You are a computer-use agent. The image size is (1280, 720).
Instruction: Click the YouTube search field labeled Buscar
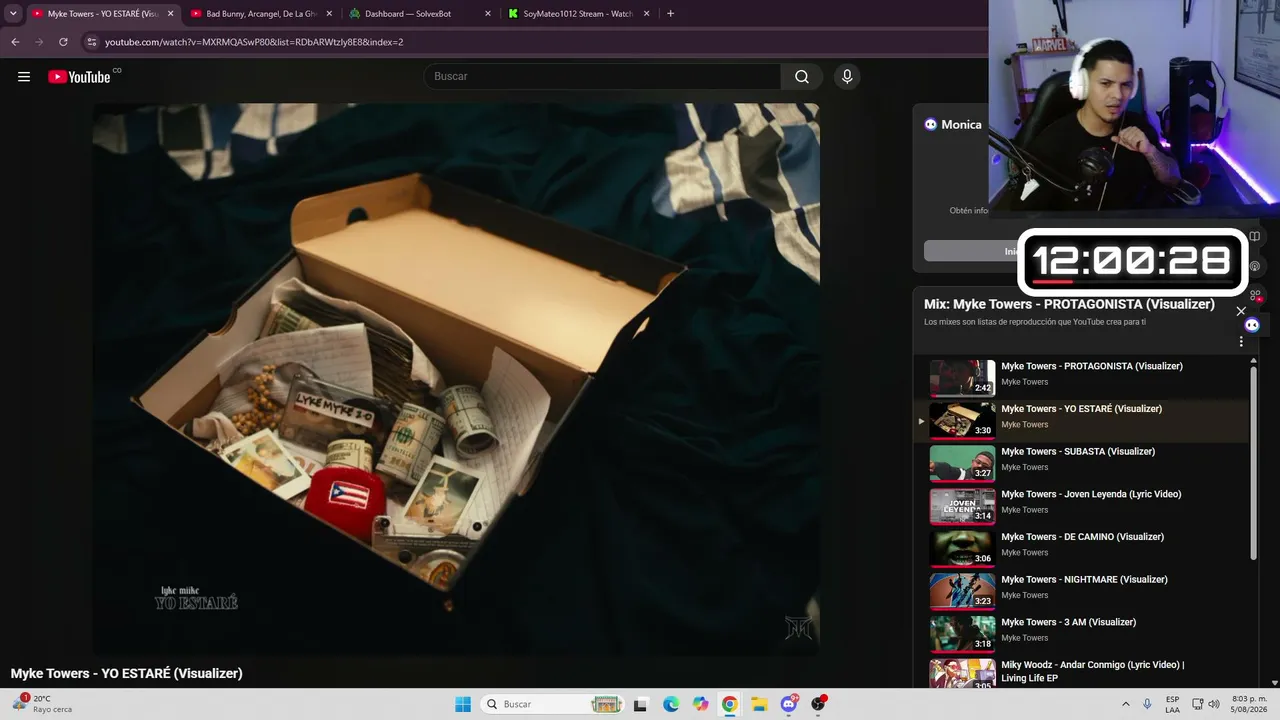[602, 77]
